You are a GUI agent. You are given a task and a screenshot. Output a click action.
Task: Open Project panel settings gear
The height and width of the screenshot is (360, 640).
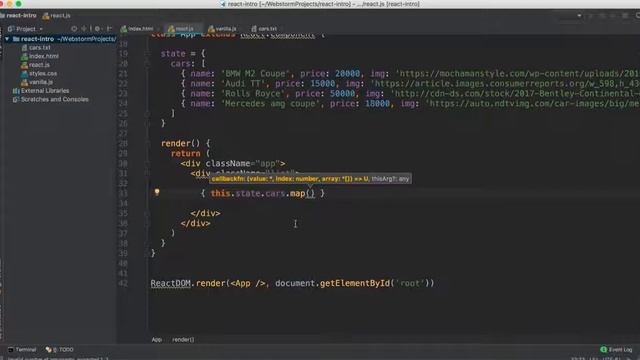pyautogui.click(x=97, y=29)
